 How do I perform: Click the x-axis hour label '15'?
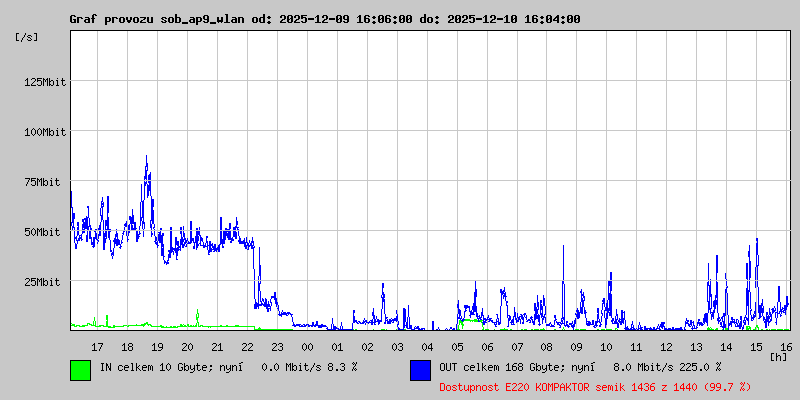pos(757,347)
